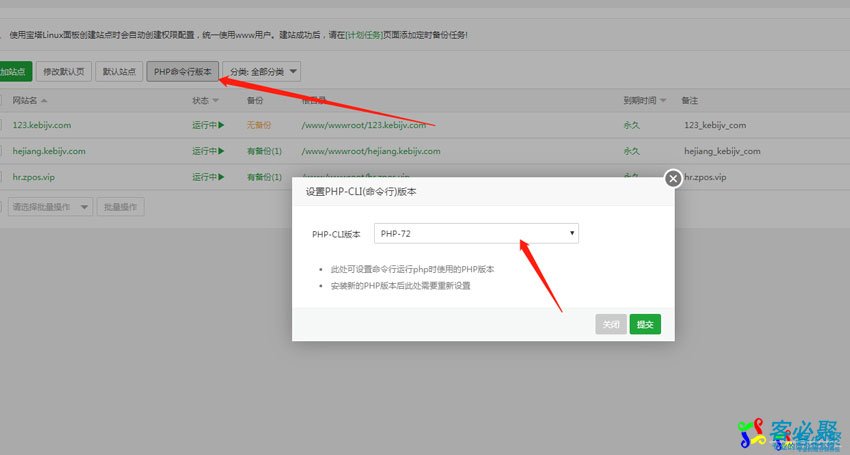Screen dimensions: 850x455
Task: Expand the 分类: 全部分类 category filter
Action: (x=262, y=72)
